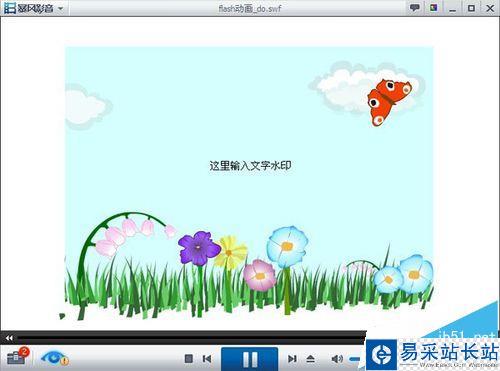This screenshot has width=500, height=371.
Task: Click the orange butterfly in the animation
Action: 389,102
